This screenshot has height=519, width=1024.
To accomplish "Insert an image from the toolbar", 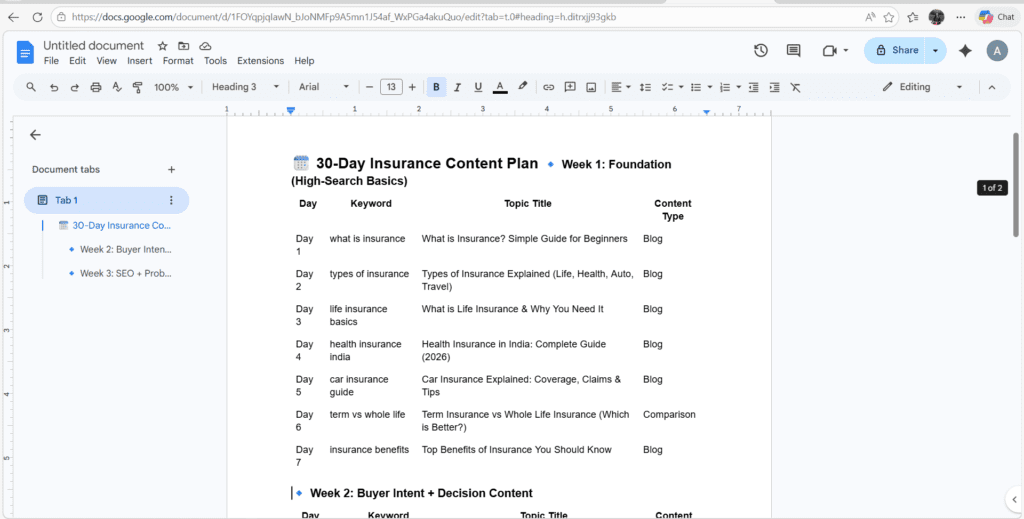I will pos(591,87).
